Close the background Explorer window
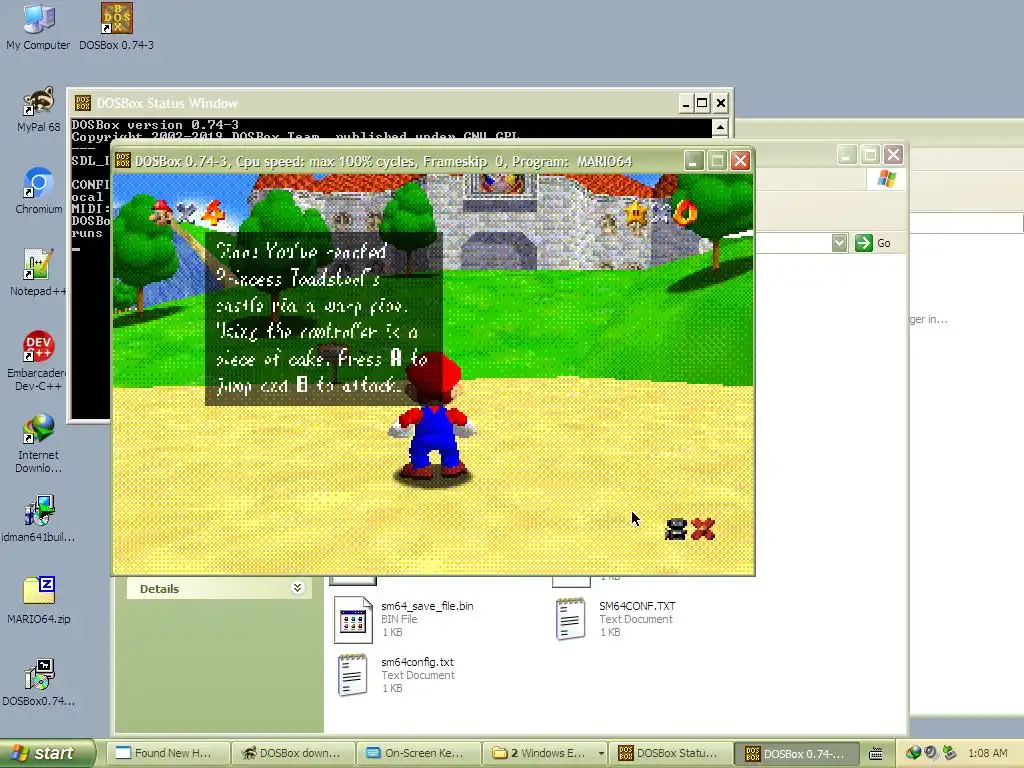 (x=893, y=155)
